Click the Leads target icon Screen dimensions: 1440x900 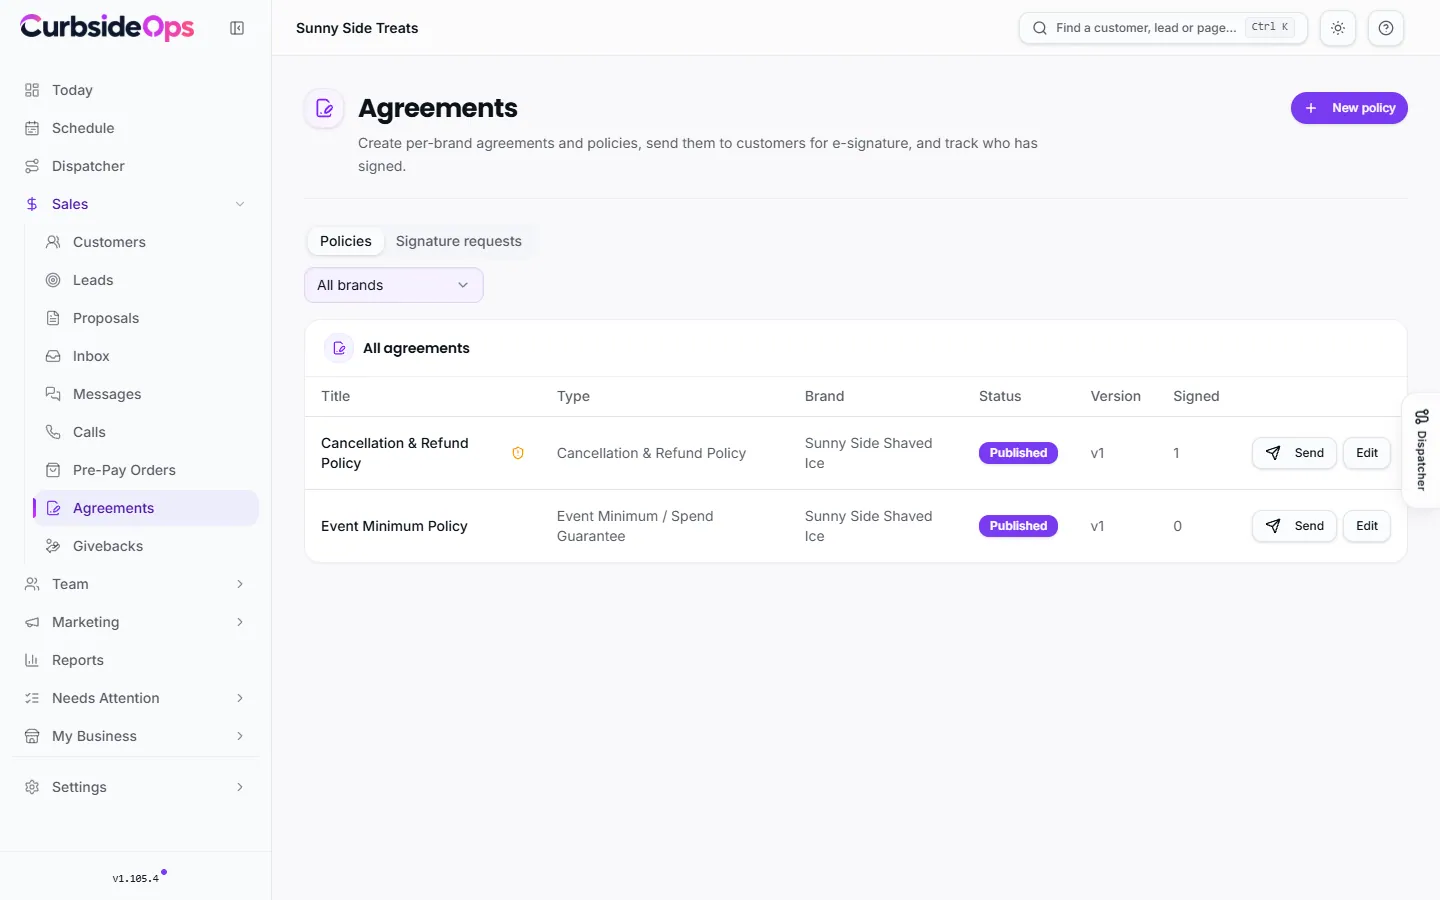pyautogui.click(x=53, y=280)
